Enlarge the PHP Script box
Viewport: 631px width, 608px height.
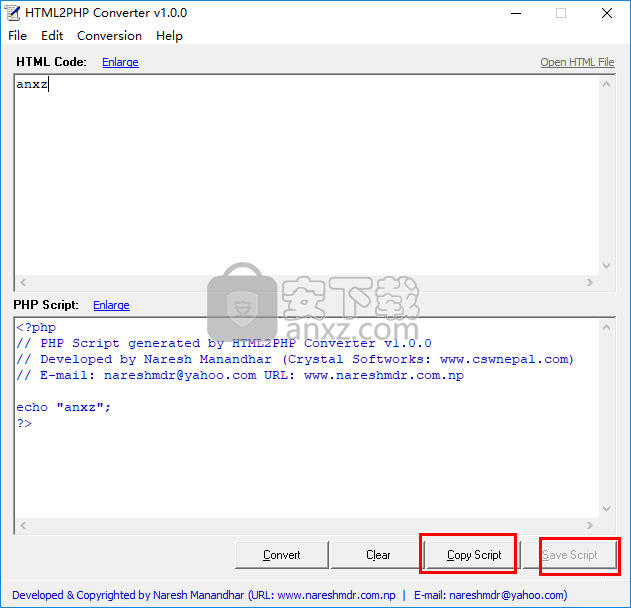[x=111, y=305]
